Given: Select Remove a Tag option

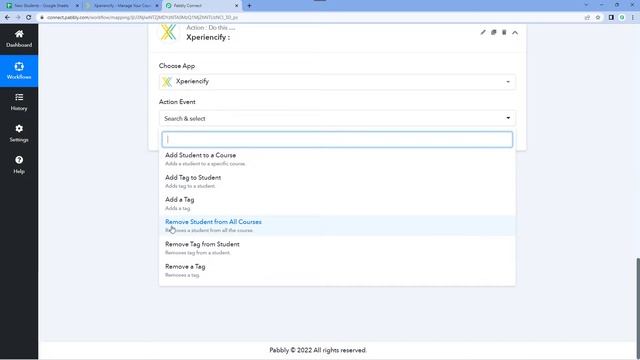Looking at the screenshot, I should (x=337, y=270).
